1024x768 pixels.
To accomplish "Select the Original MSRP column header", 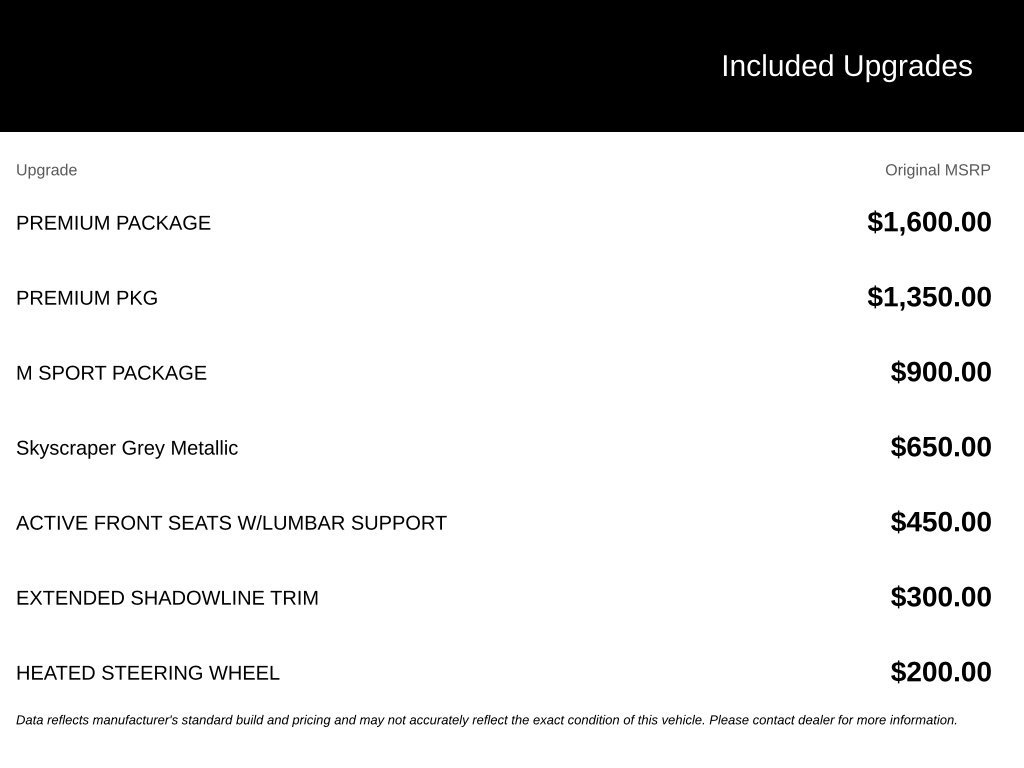I will [x=938, y=170].
